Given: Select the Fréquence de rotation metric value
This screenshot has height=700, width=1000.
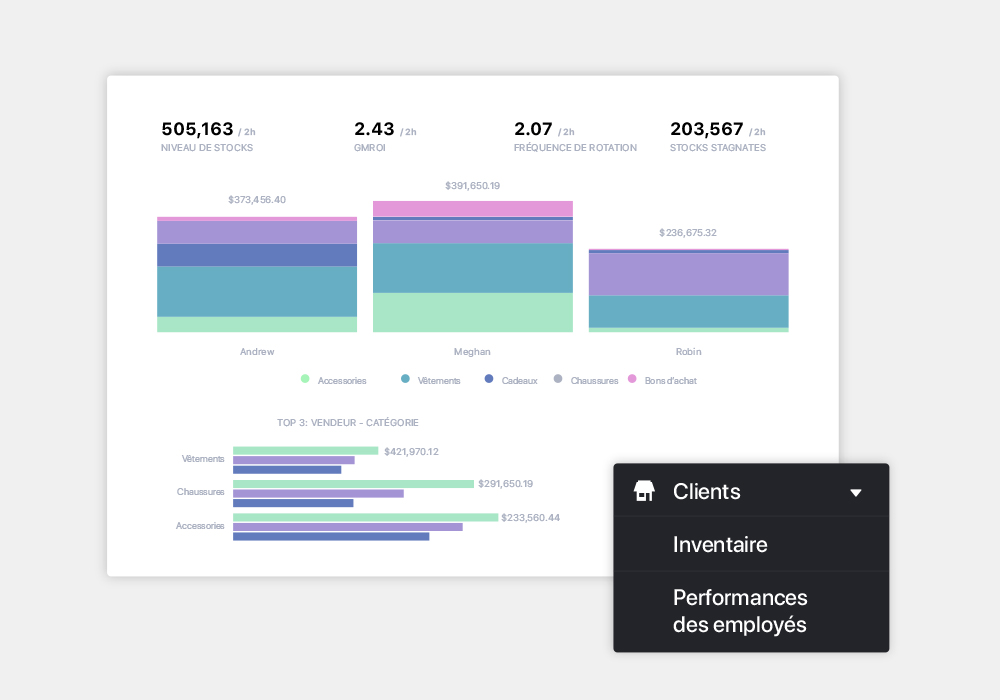Looking at the screenshot, I should [x=533, y=129].
